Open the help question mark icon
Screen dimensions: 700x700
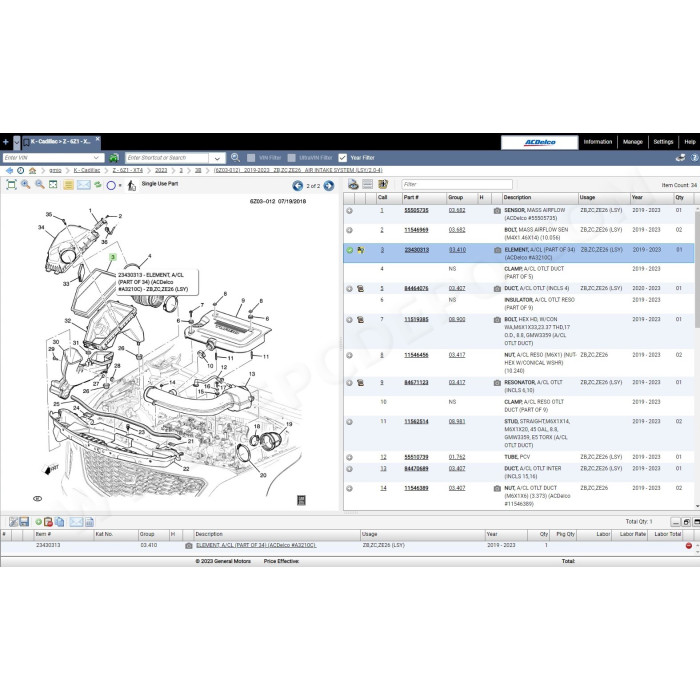tap(695, 158)
